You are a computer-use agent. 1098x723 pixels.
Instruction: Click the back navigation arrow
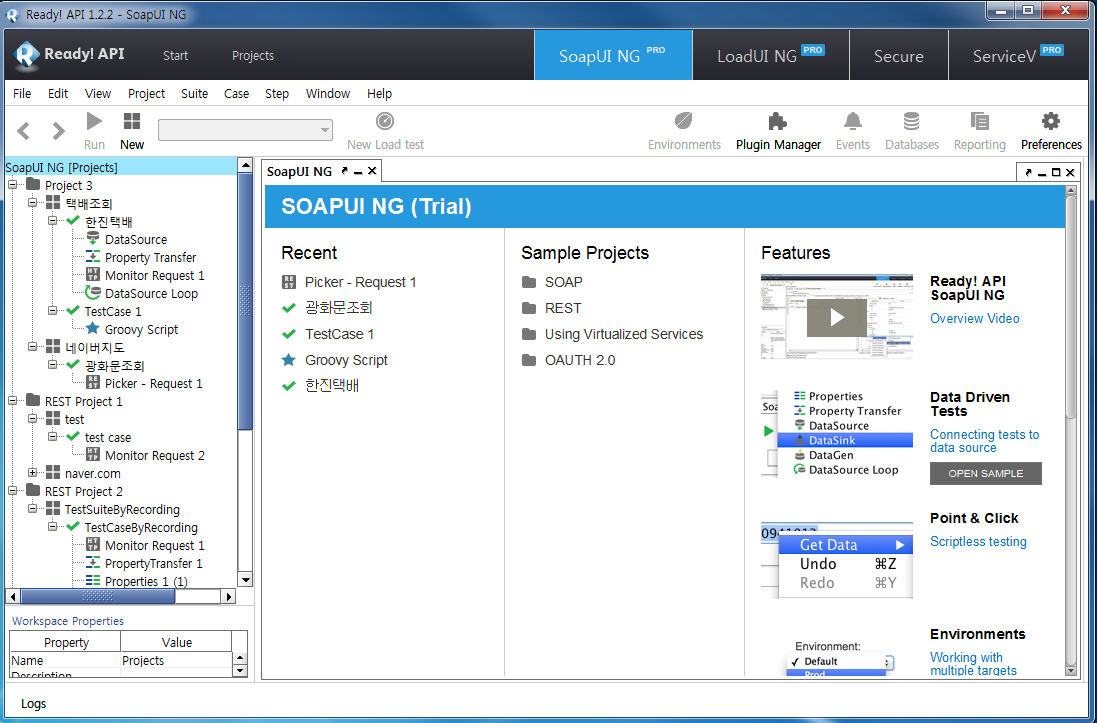point(24,131)
